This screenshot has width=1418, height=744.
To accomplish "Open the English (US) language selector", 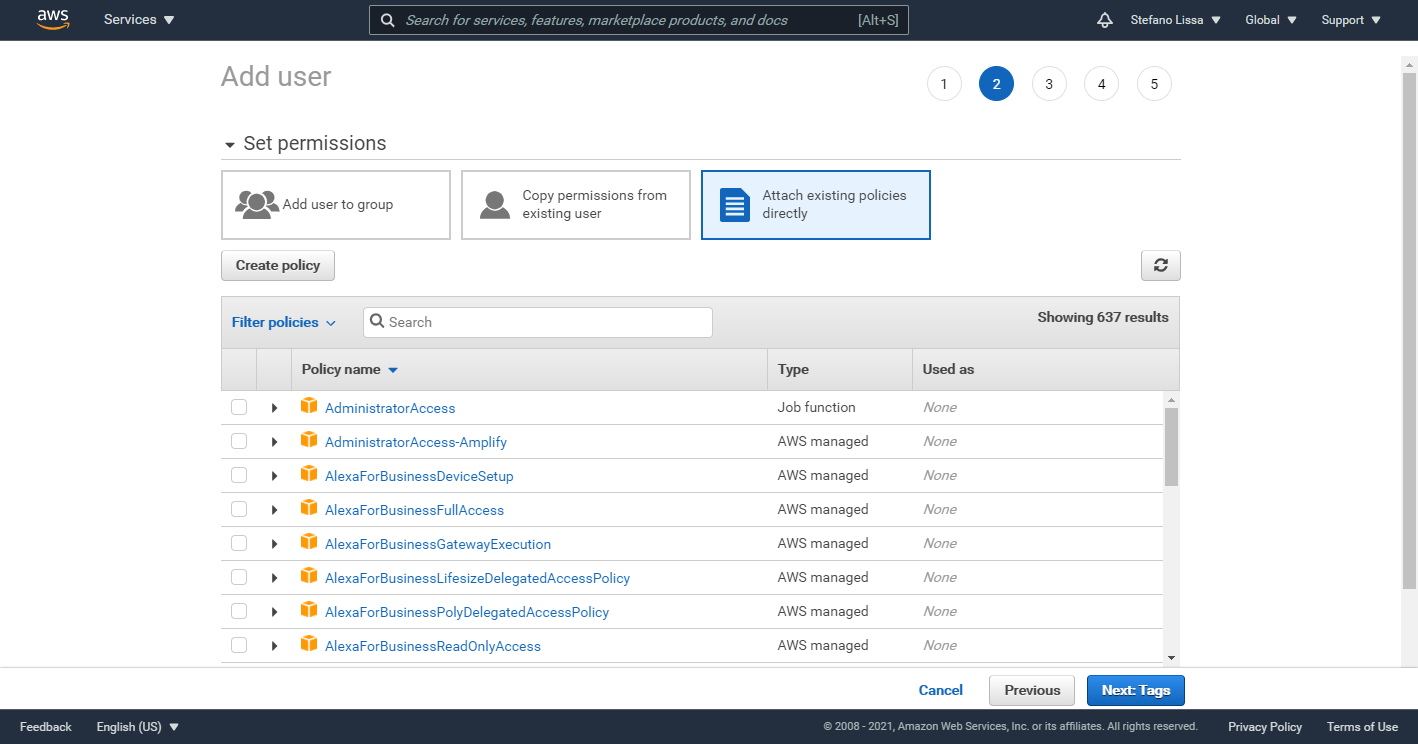I will (138, 727).
